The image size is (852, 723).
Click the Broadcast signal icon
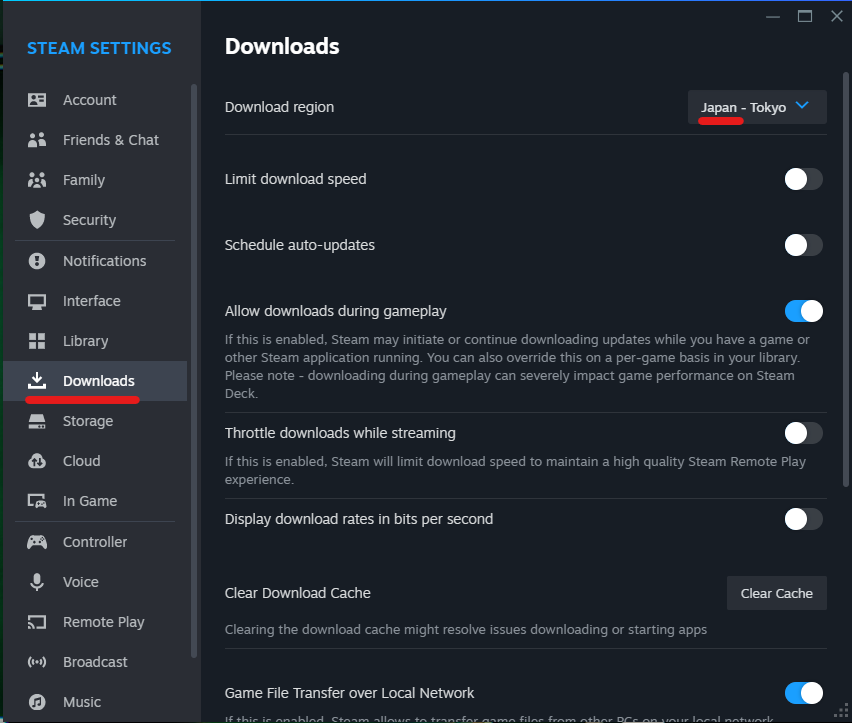[37, 662]
